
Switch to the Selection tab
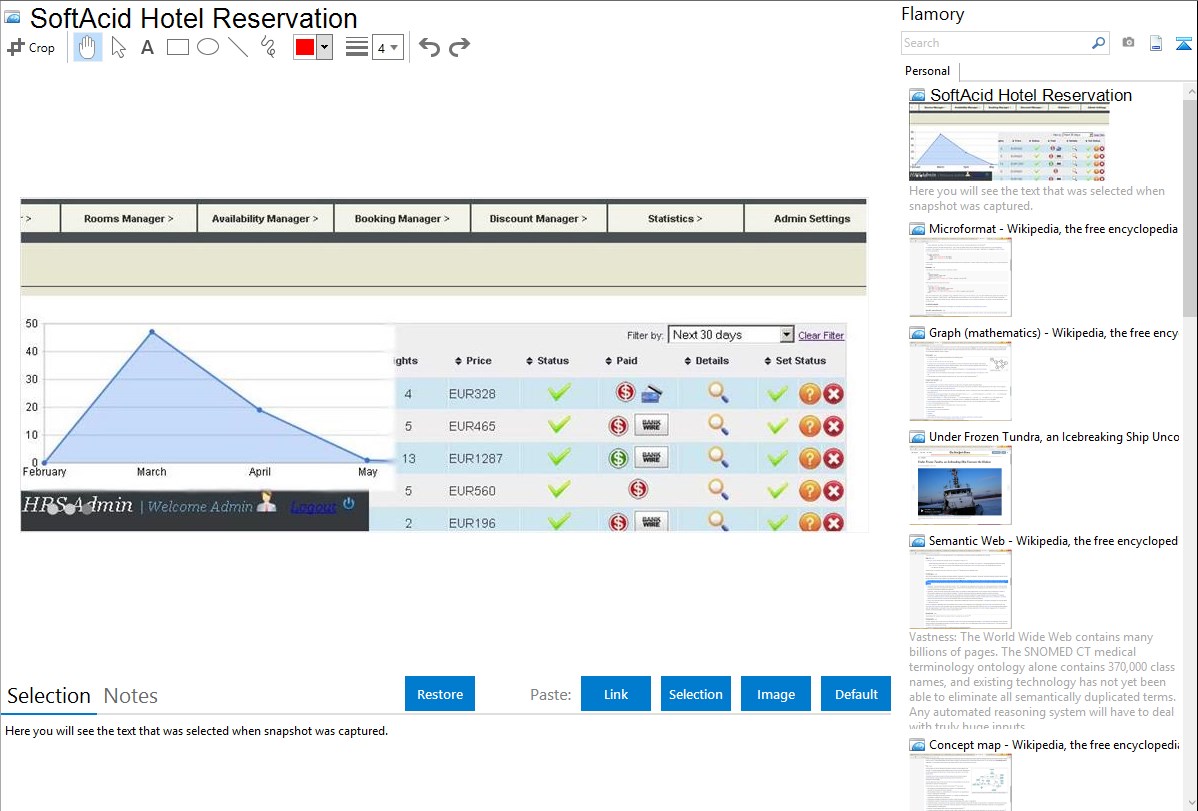pyautogui.click(x=49, y=696)
